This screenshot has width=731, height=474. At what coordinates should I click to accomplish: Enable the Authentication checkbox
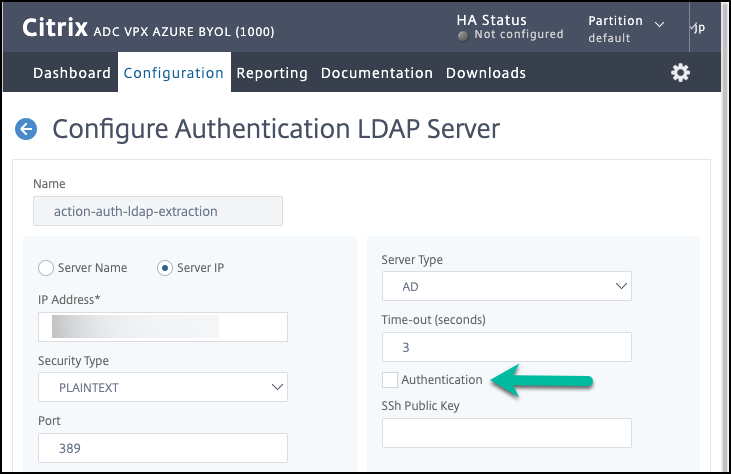tap(389, 380)
